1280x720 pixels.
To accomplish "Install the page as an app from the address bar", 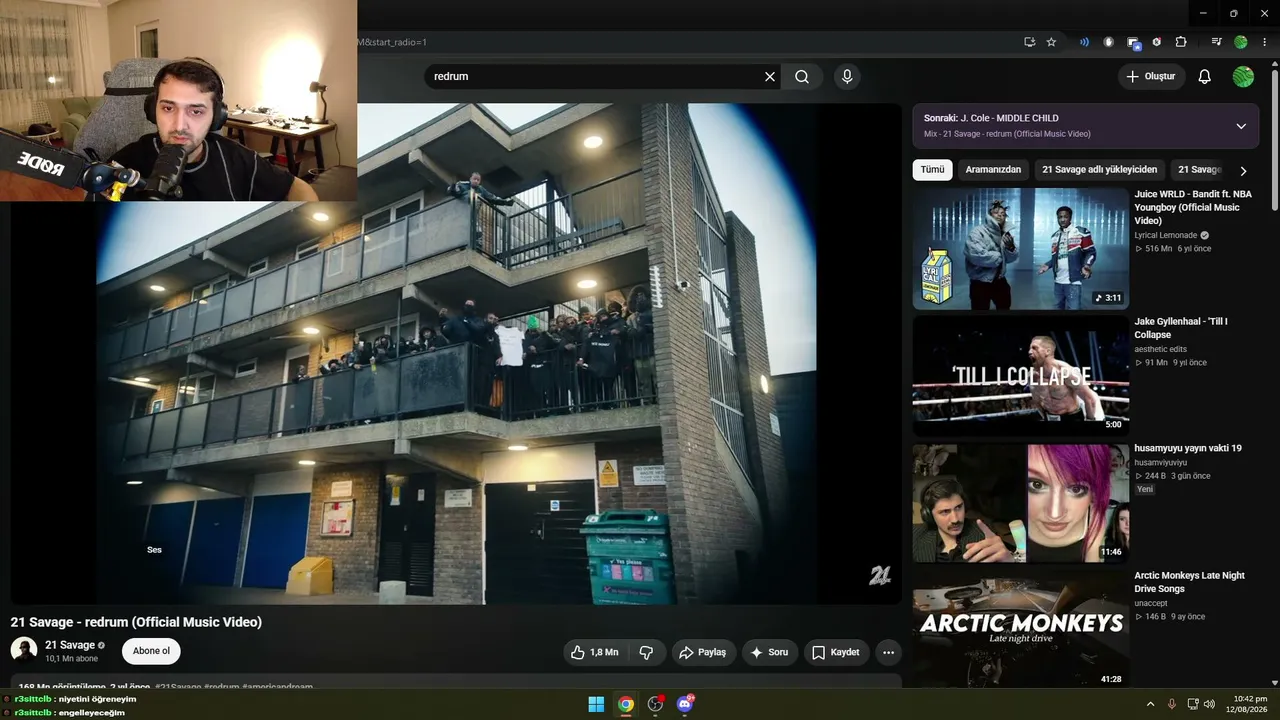I will tap(1029, 42).
